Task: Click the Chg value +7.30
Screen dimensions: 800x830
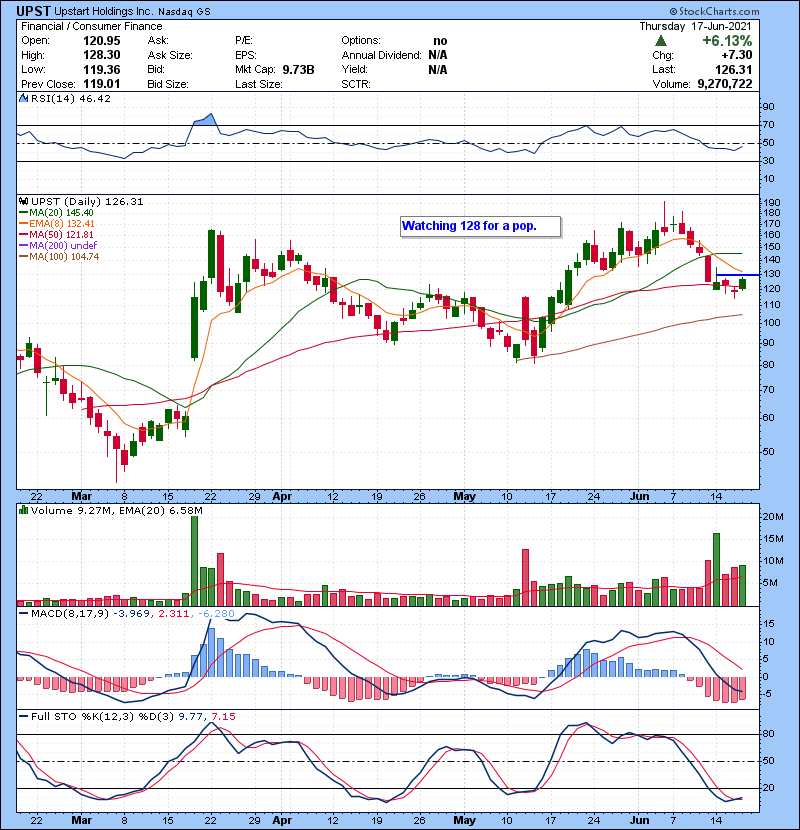Action: tap(736, 55)
